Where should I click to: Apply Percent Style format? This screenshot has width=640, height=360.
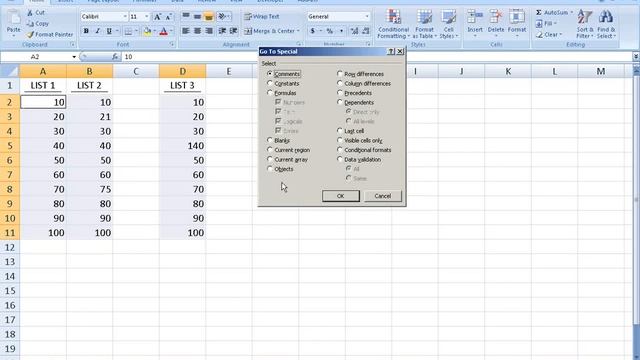click(x=329, y=31)
